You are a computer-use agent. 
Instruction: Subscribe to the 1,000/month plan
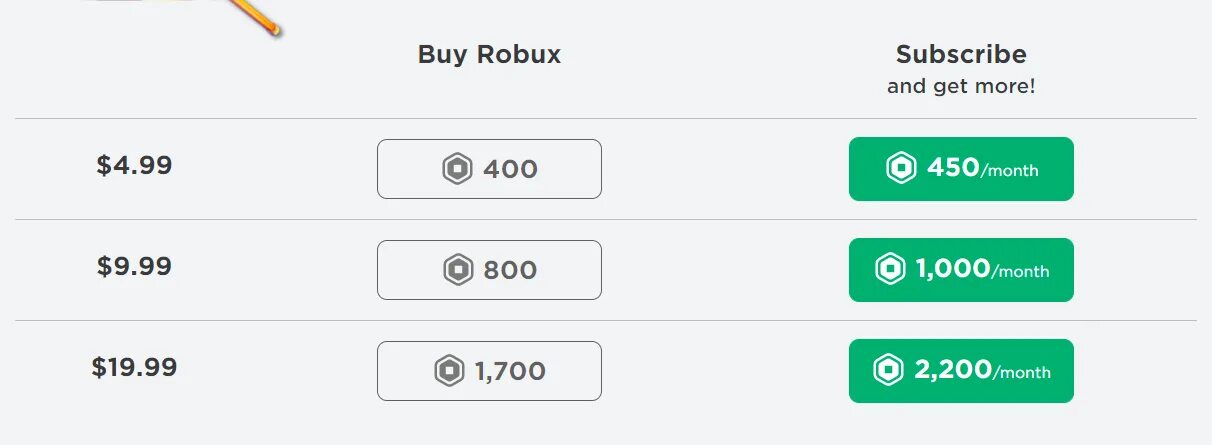pyautogui.click(x=961, y=270)
